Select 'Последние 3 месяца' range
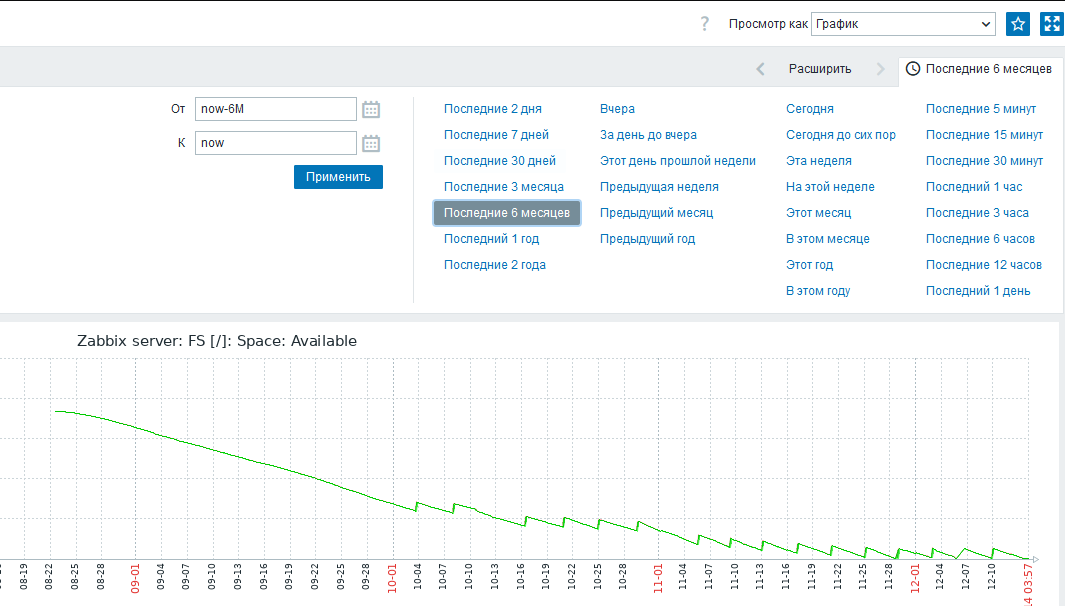This screenshot has width=1065, height=606. [504, 187]
